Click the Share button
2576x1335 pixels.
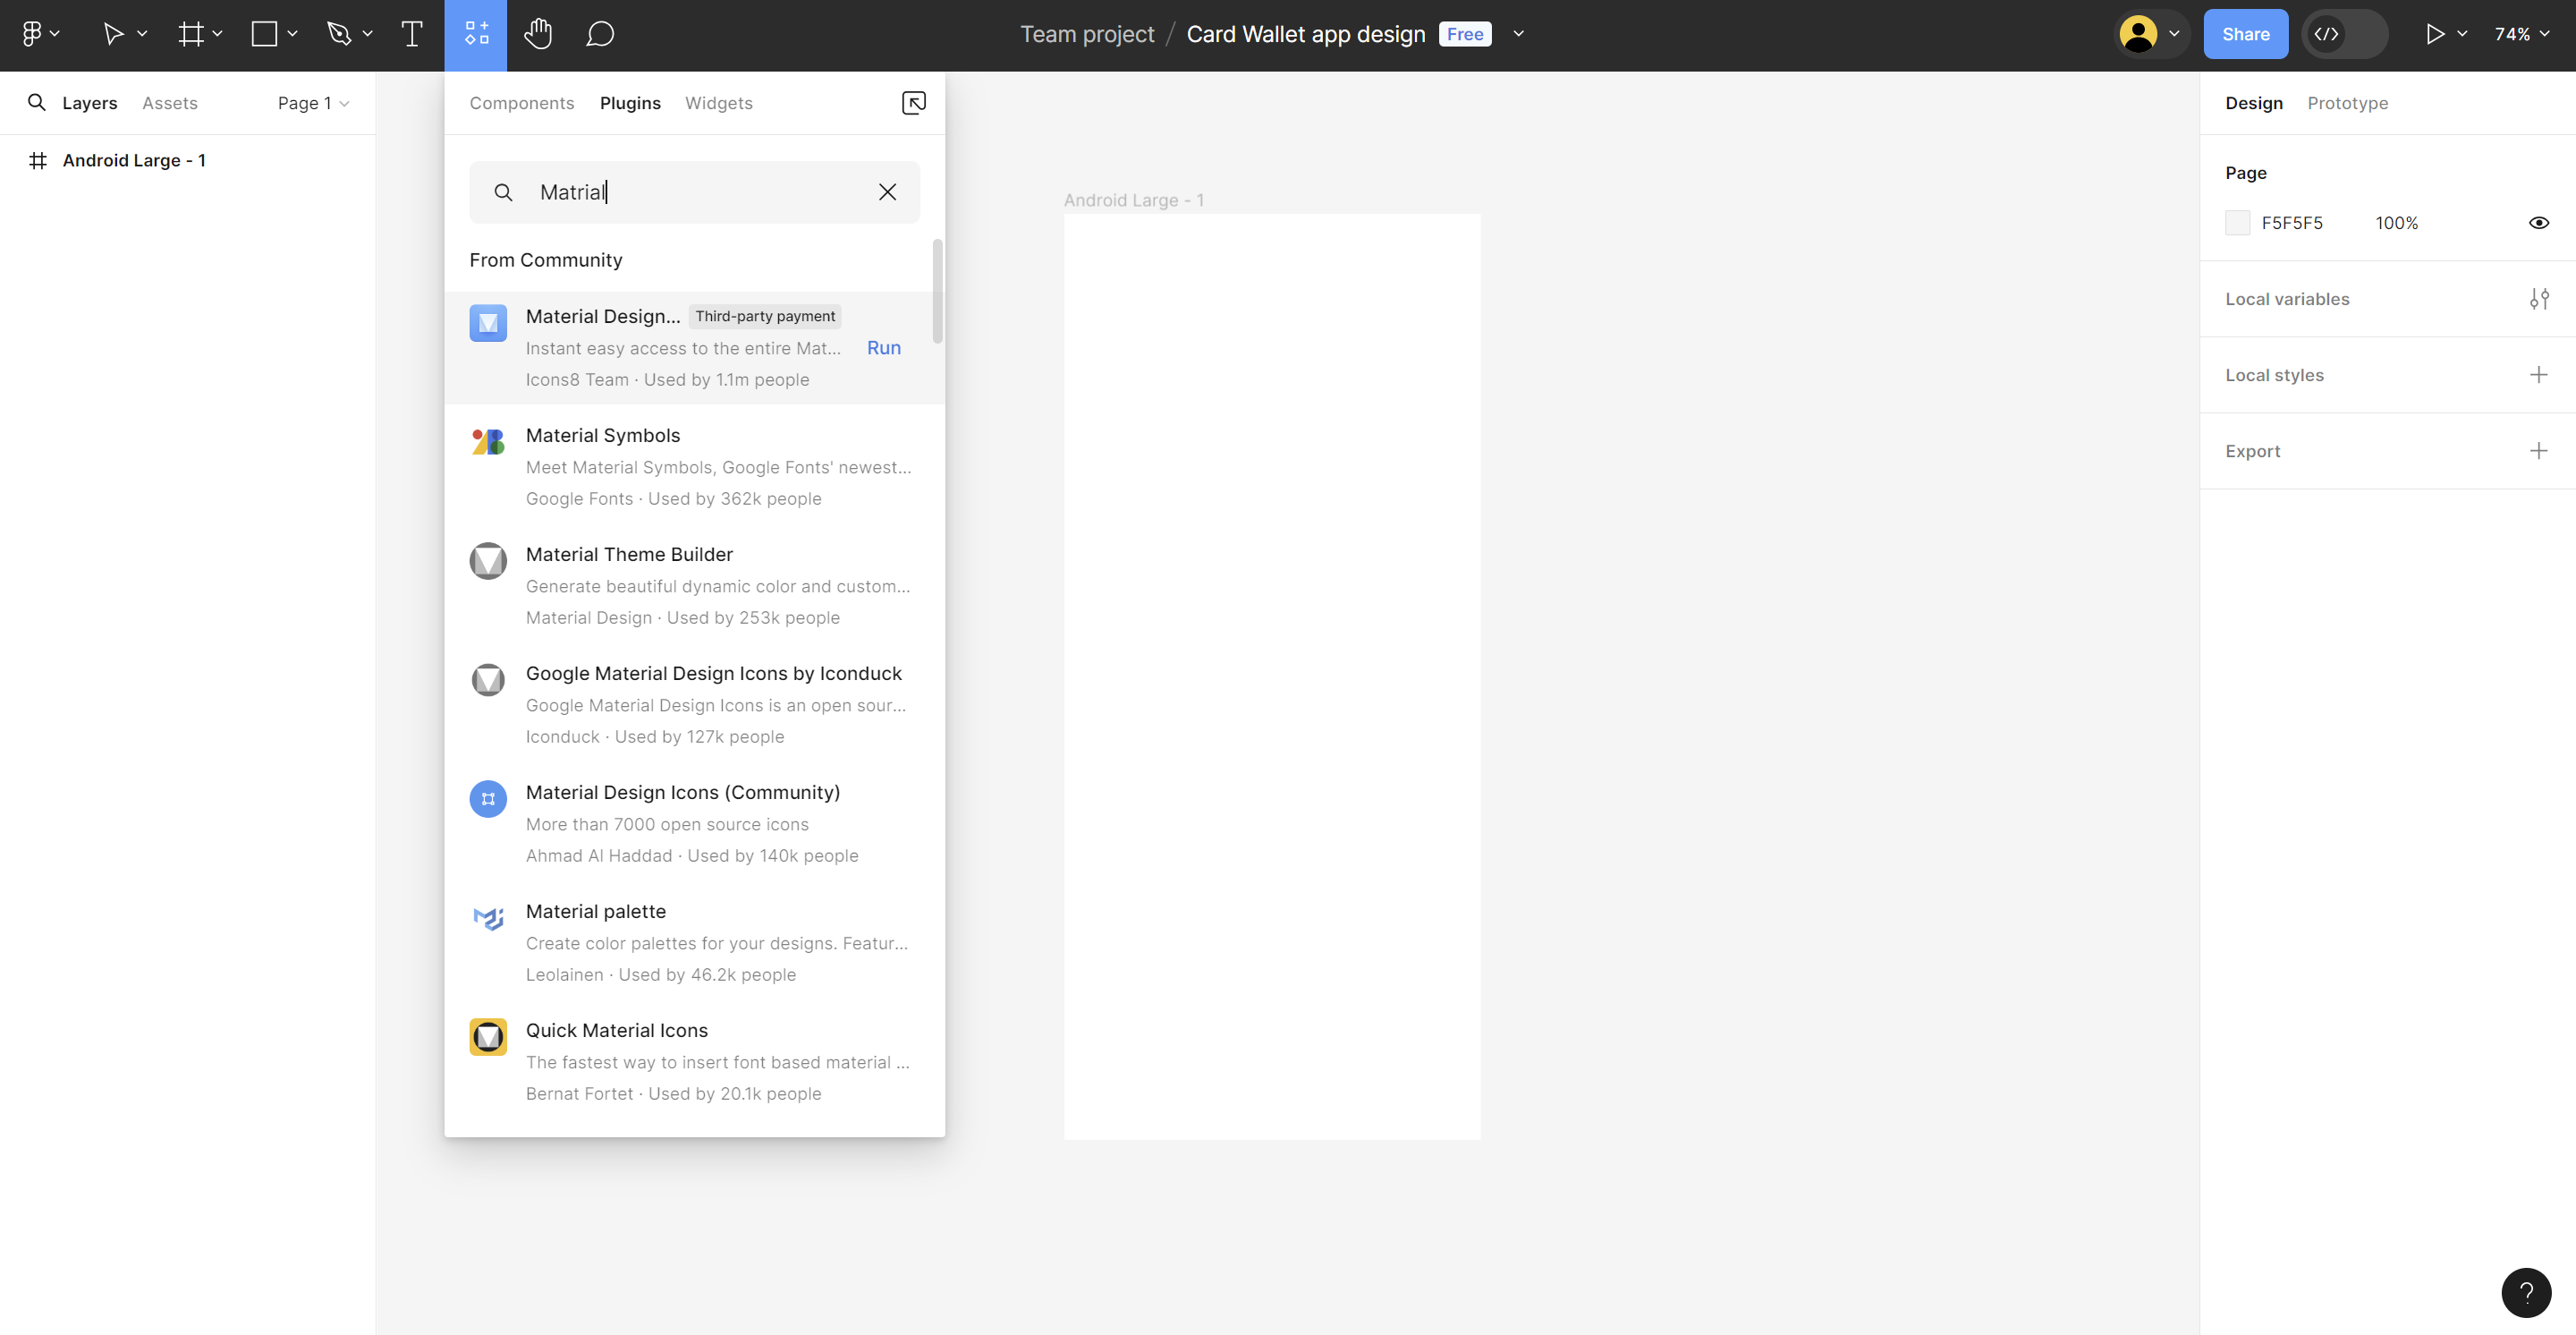(2245, 34)
